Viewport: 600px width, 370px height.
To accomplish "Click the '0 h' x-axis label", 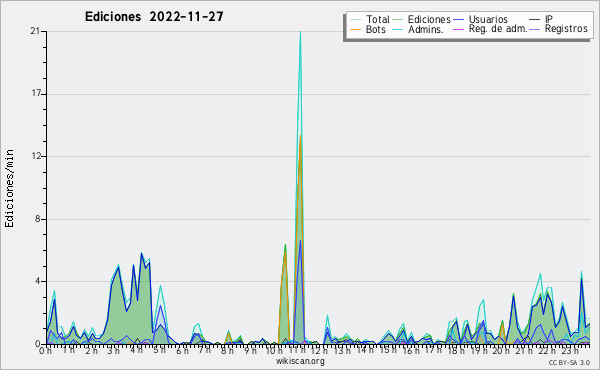I will coord(45,350).
